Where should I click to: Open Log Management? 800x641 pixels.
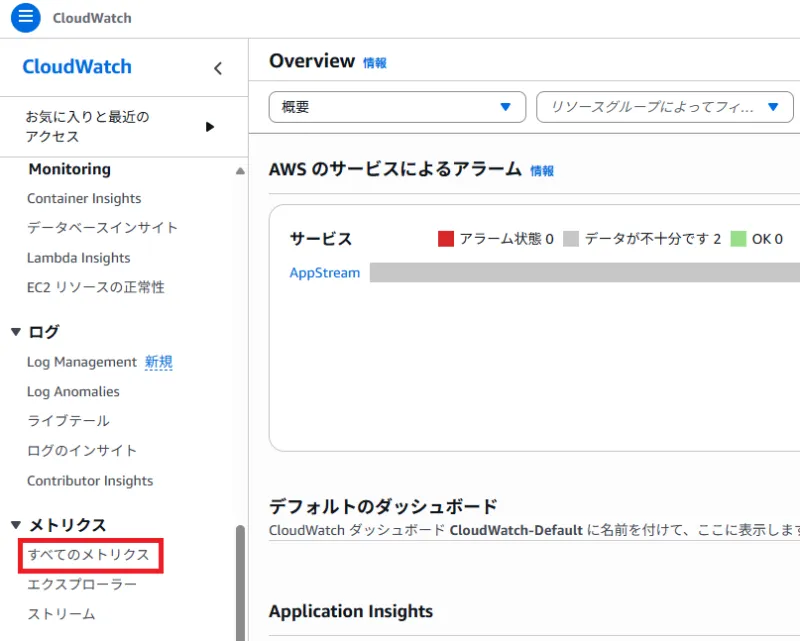pyautogui.click(x=82, y=362)
